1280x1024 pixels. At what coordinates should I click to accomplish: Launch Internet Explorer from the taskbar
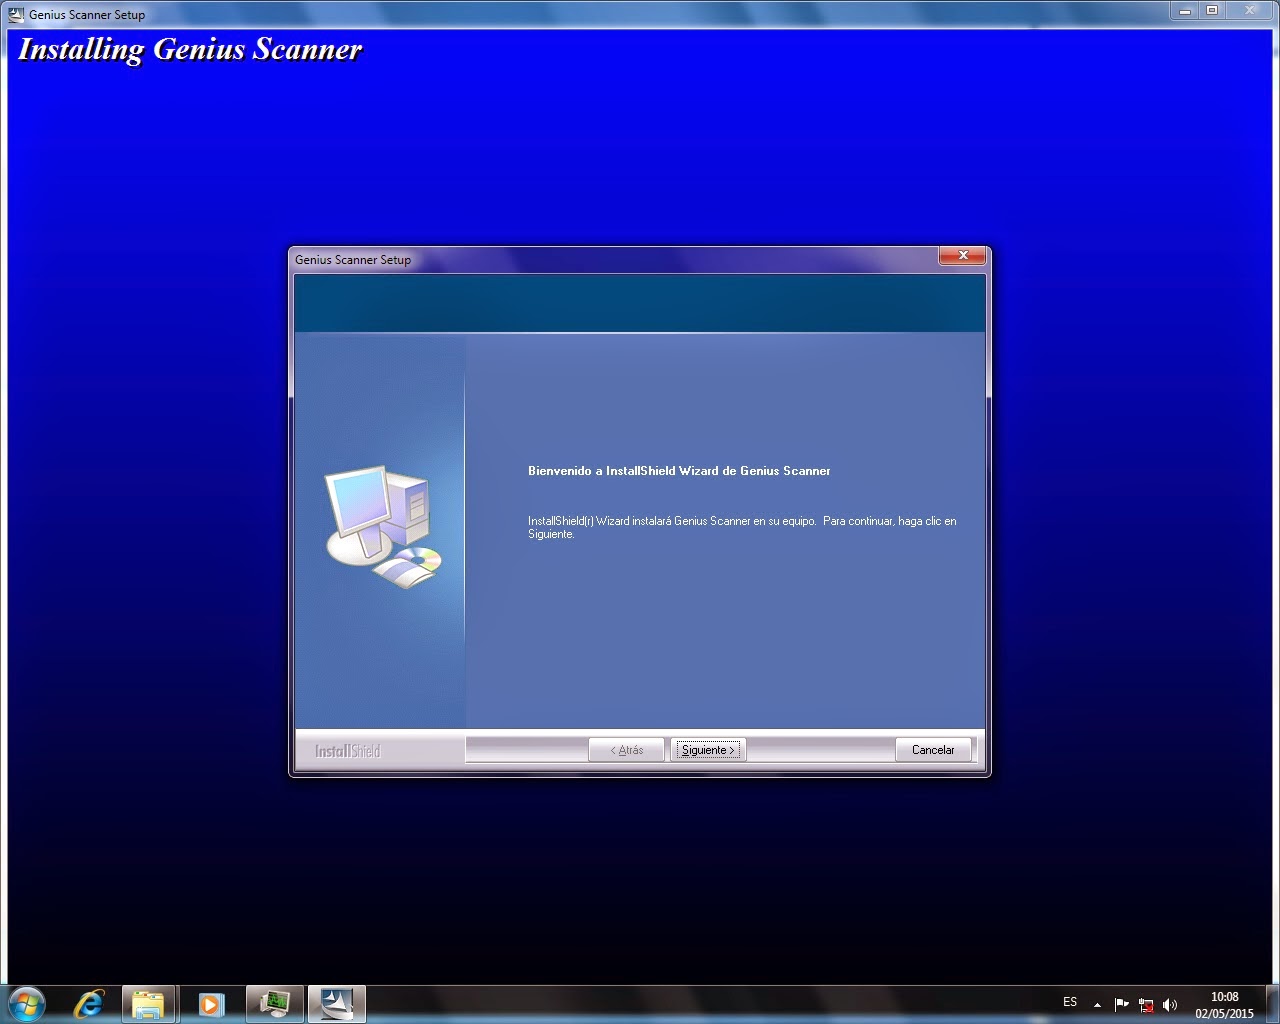point(89,1003)
